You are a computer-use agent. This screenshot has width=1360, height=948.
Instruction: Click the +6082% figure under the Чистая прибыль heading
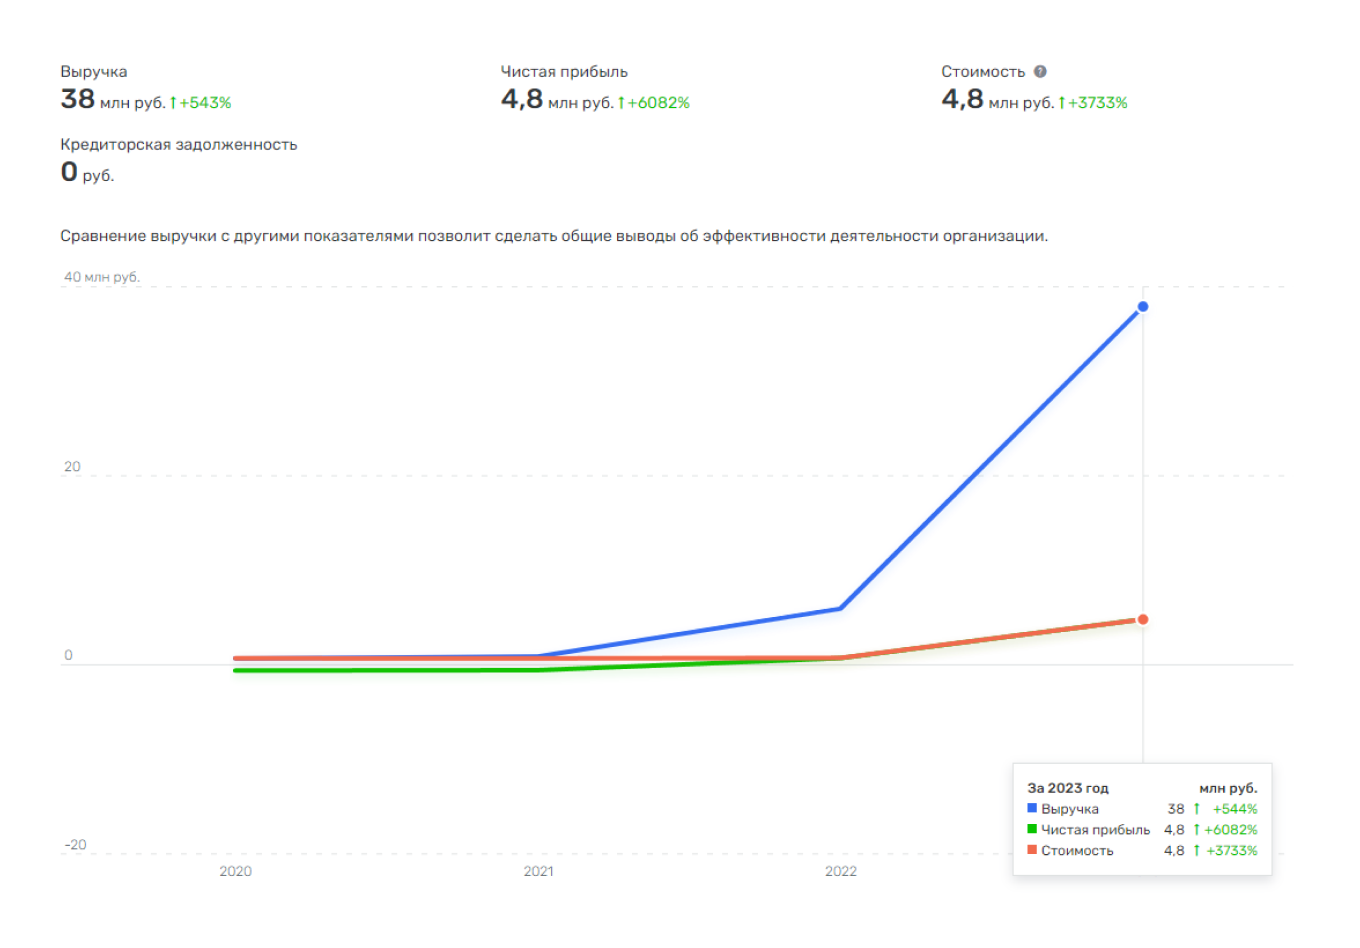pos(659,103)
